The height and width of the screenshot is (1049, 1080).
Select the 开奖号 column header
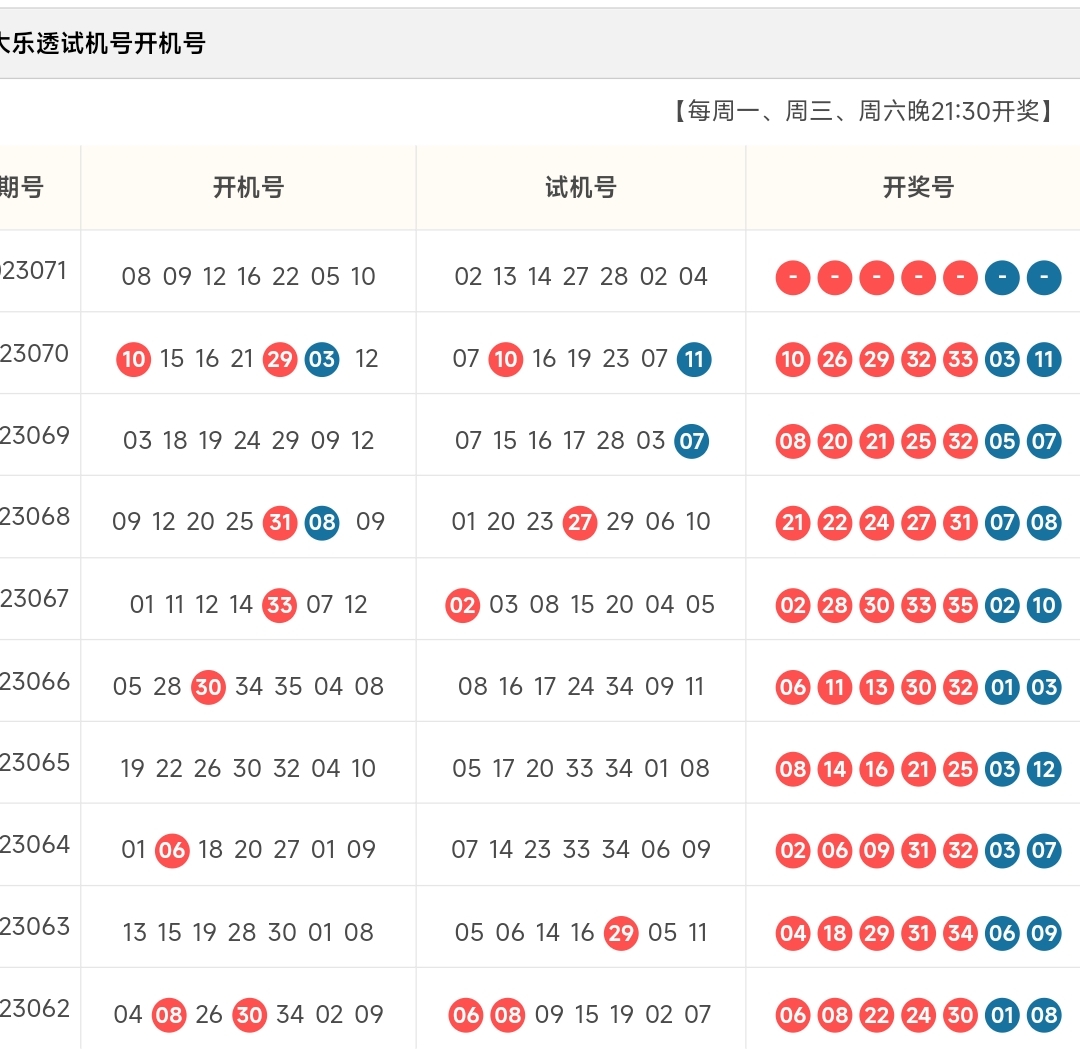918,187
